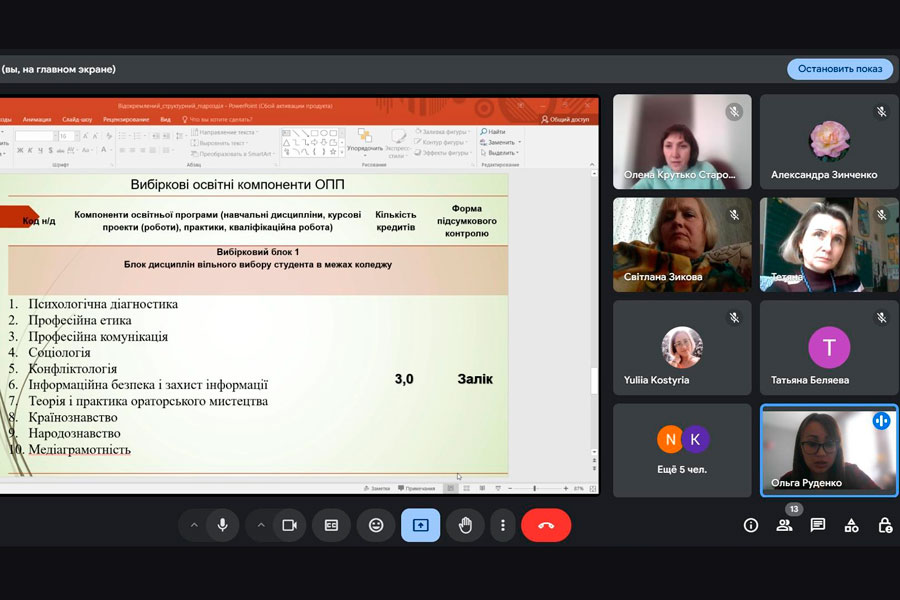Screen dimensions: 900x600
Task: Click the zoom in plus button
Action: [x=566, y=489]
